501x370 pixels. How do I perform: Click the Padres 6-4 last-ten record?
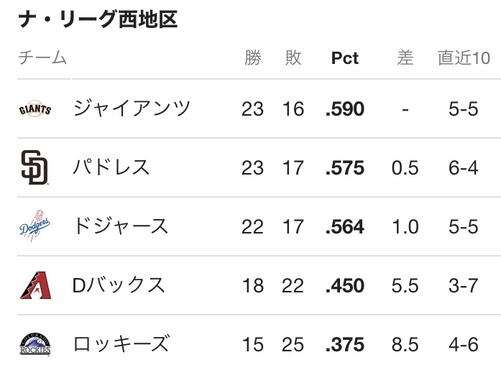click(463, 168)
